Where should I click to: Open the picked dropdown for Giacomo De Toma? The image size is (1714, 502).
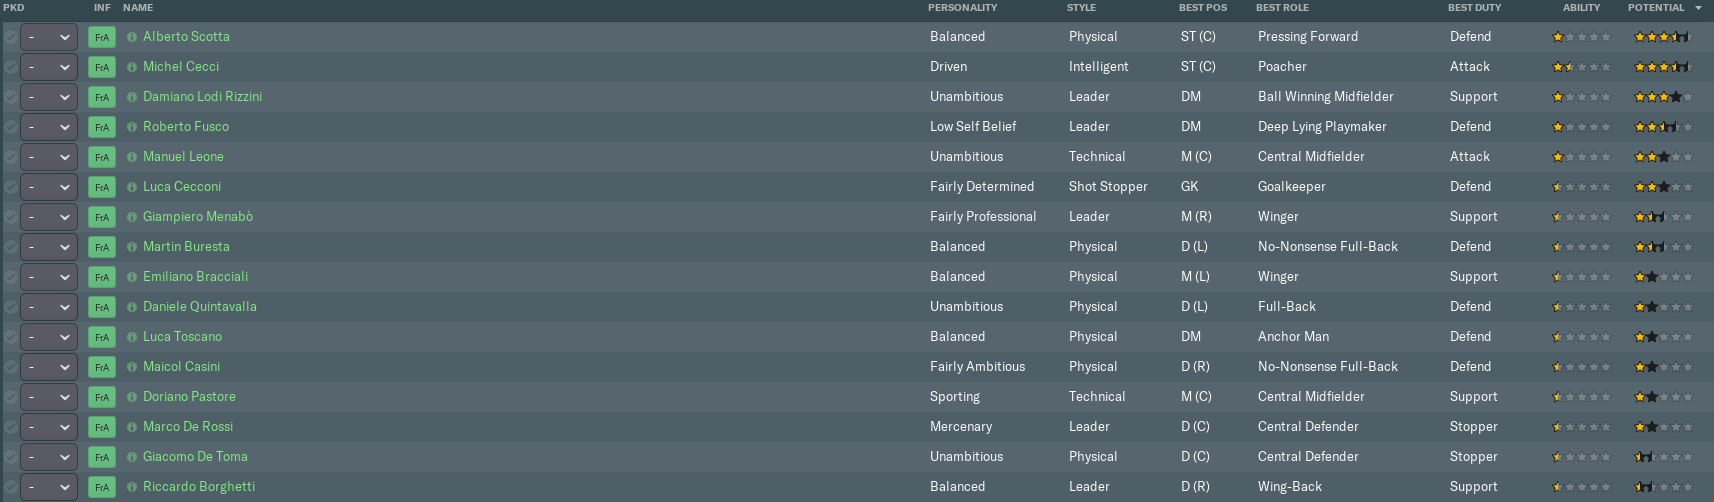click(49, 457)
